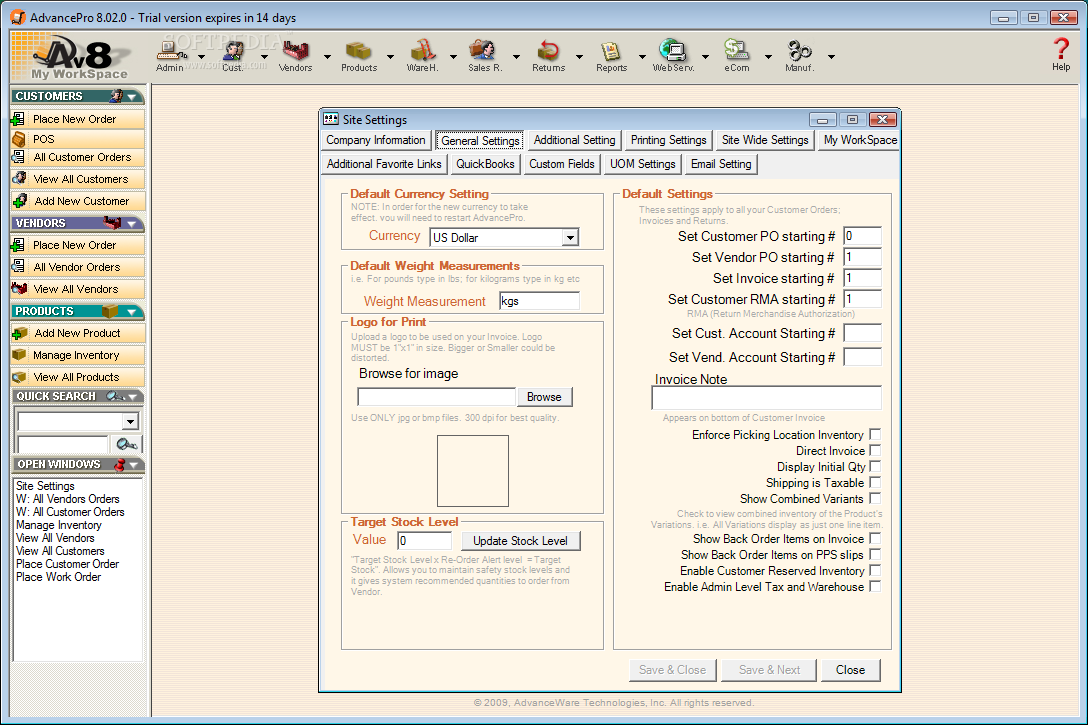Image resolution: width=1088 pixels, height=725 pixels.
Task: Click the Close button in Site Settings
Action: tap(850, 670)
